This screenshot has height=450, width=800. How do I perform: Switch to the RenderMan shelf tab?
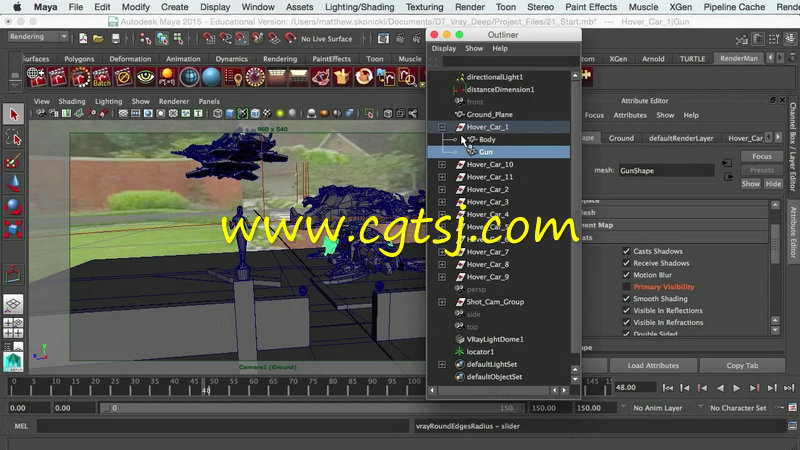coord(738,58)
